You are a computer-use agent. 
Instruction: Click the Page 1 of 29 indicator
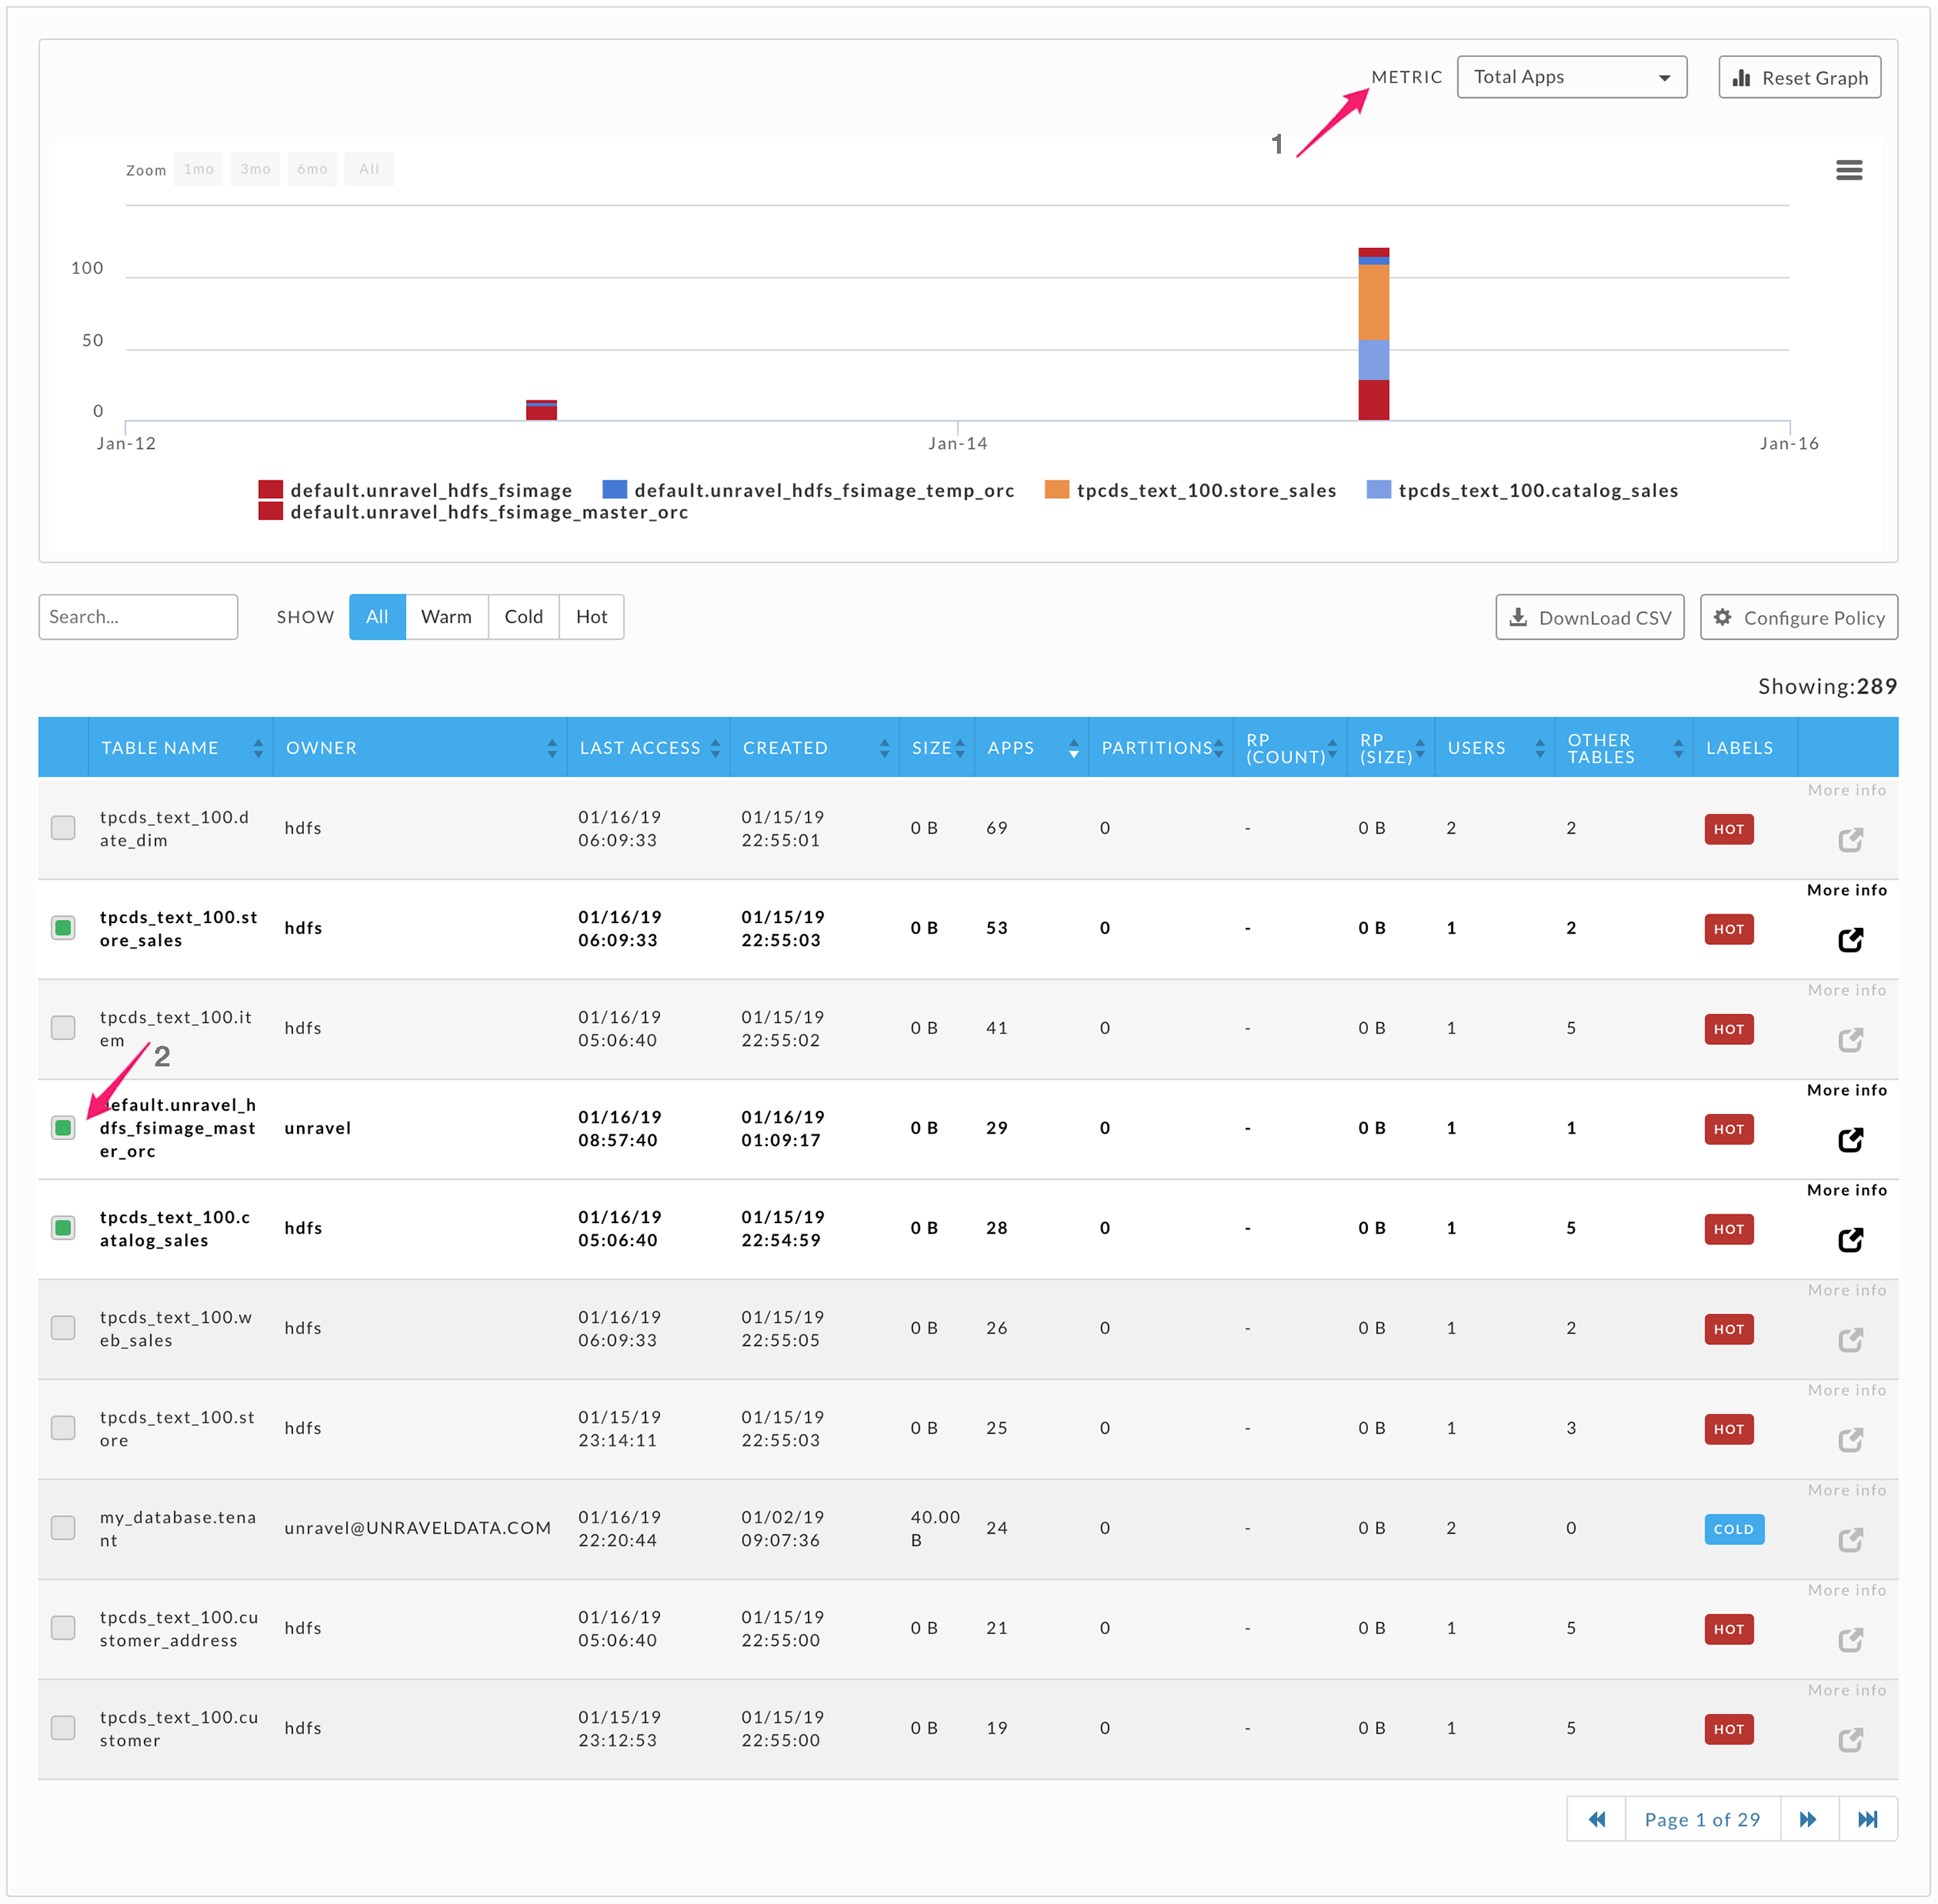tap(1702, 1819)
